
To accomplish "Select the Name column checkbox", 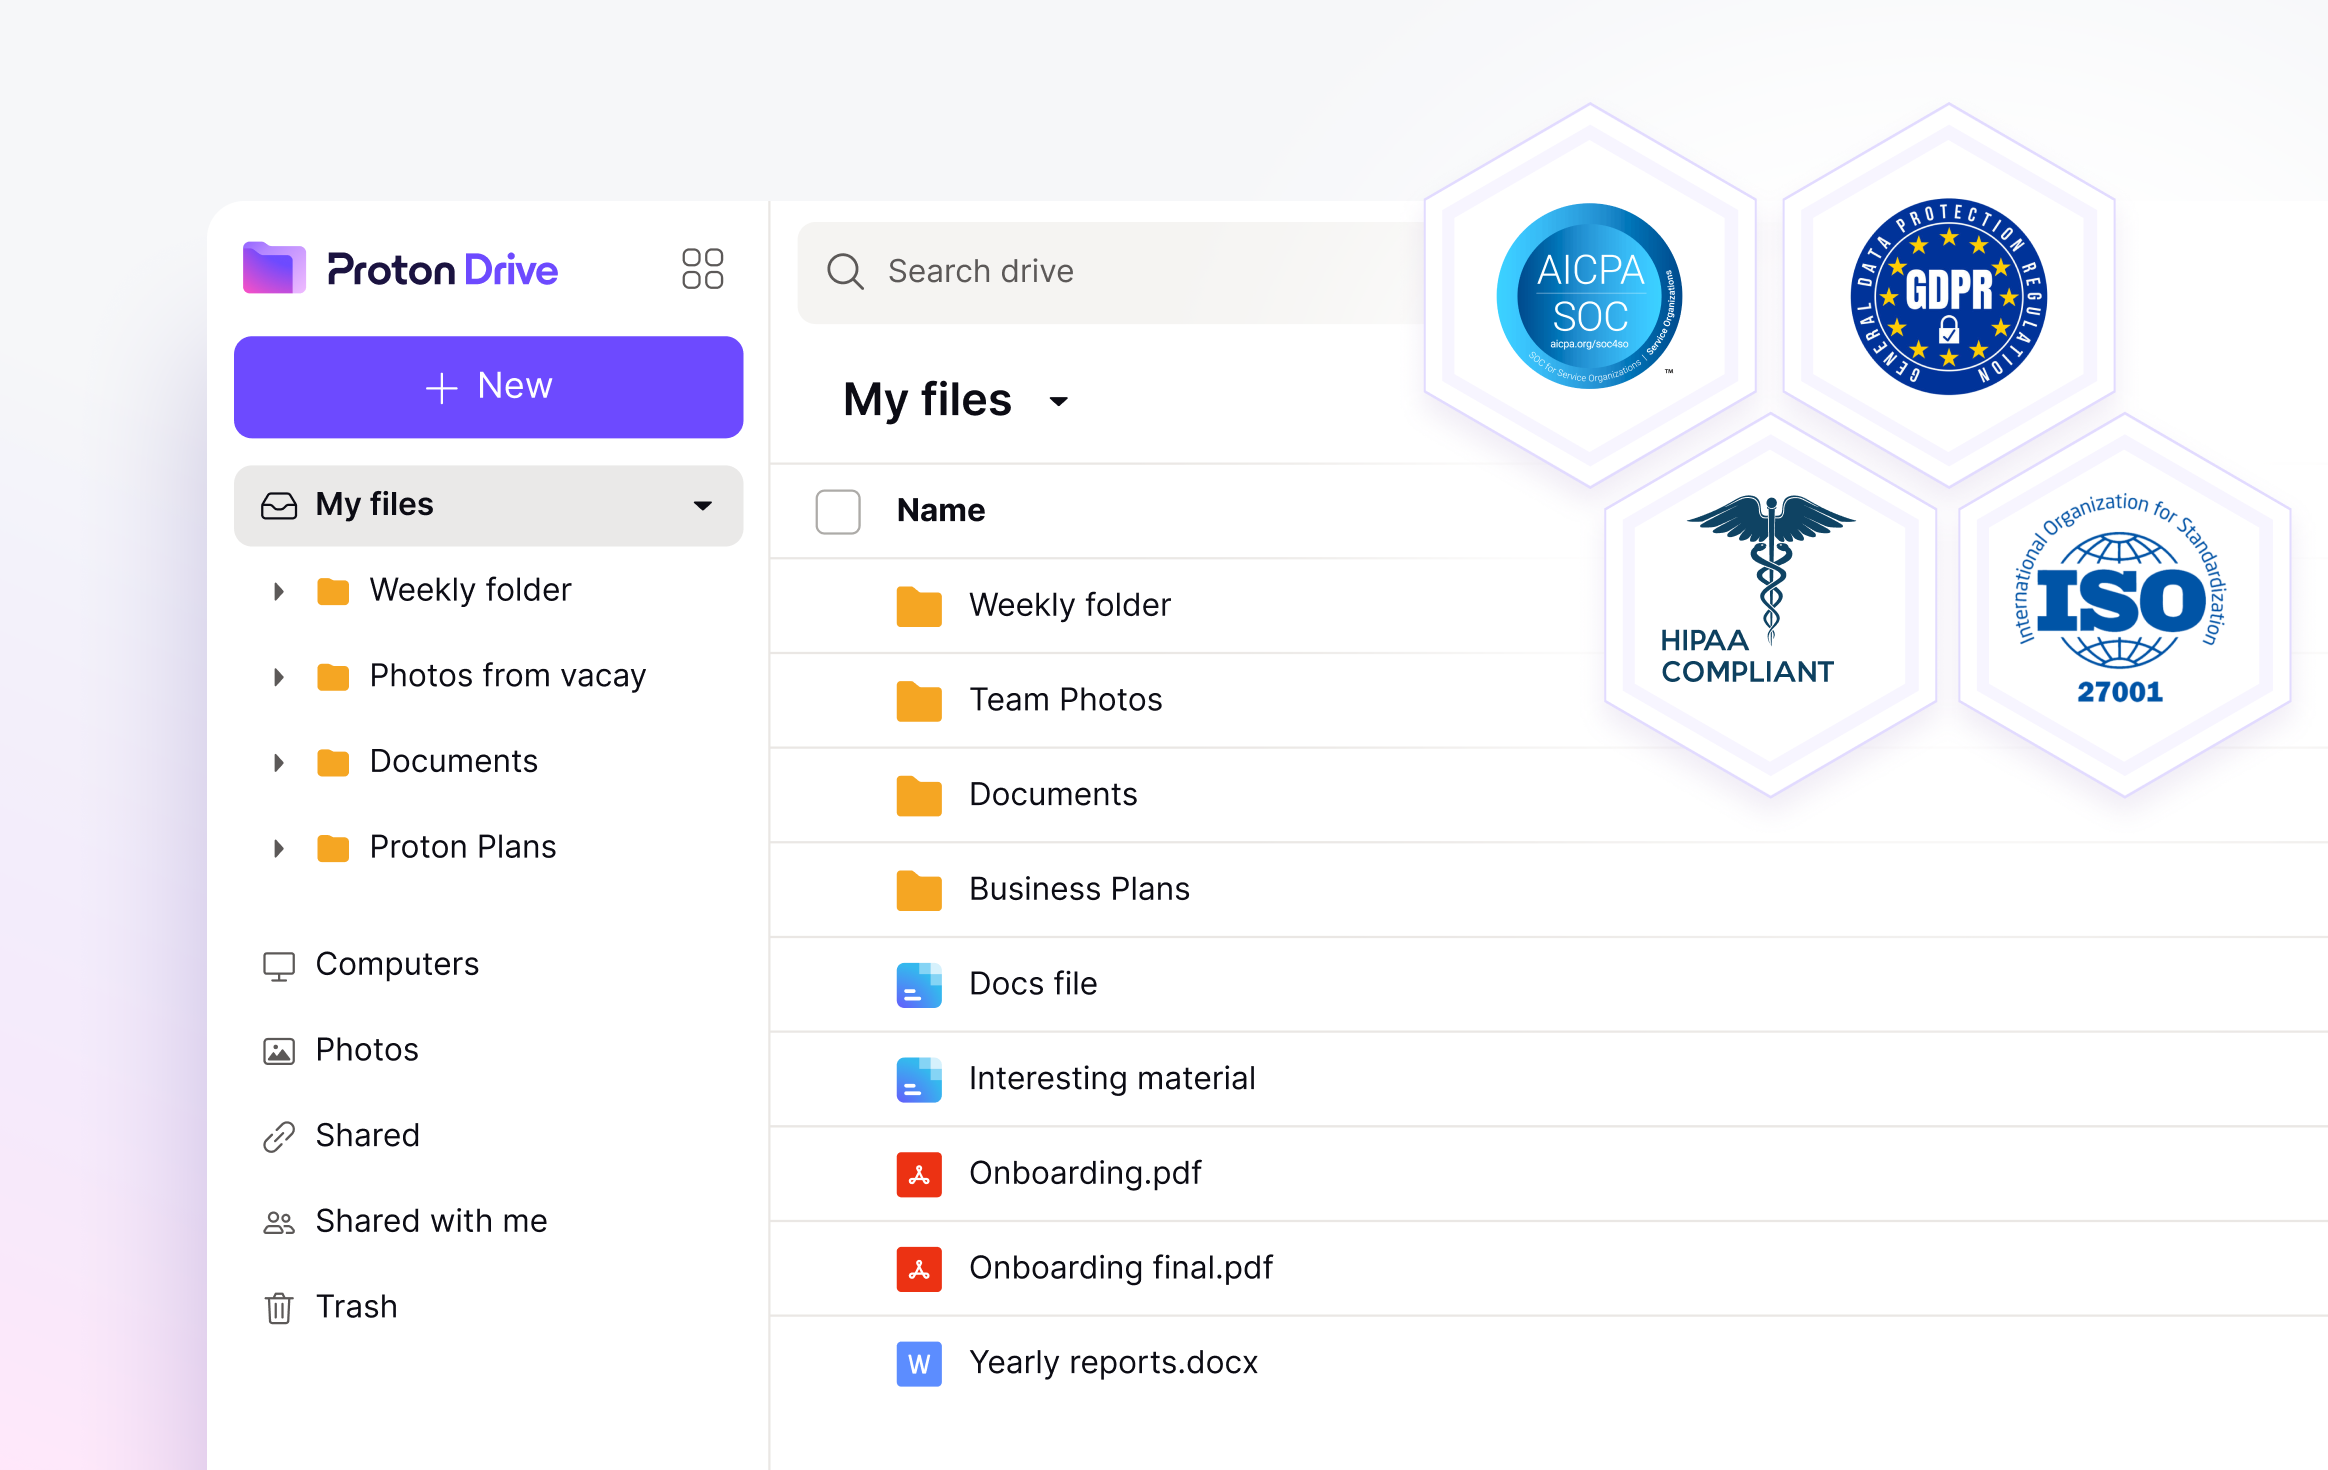I will (837, 511).
